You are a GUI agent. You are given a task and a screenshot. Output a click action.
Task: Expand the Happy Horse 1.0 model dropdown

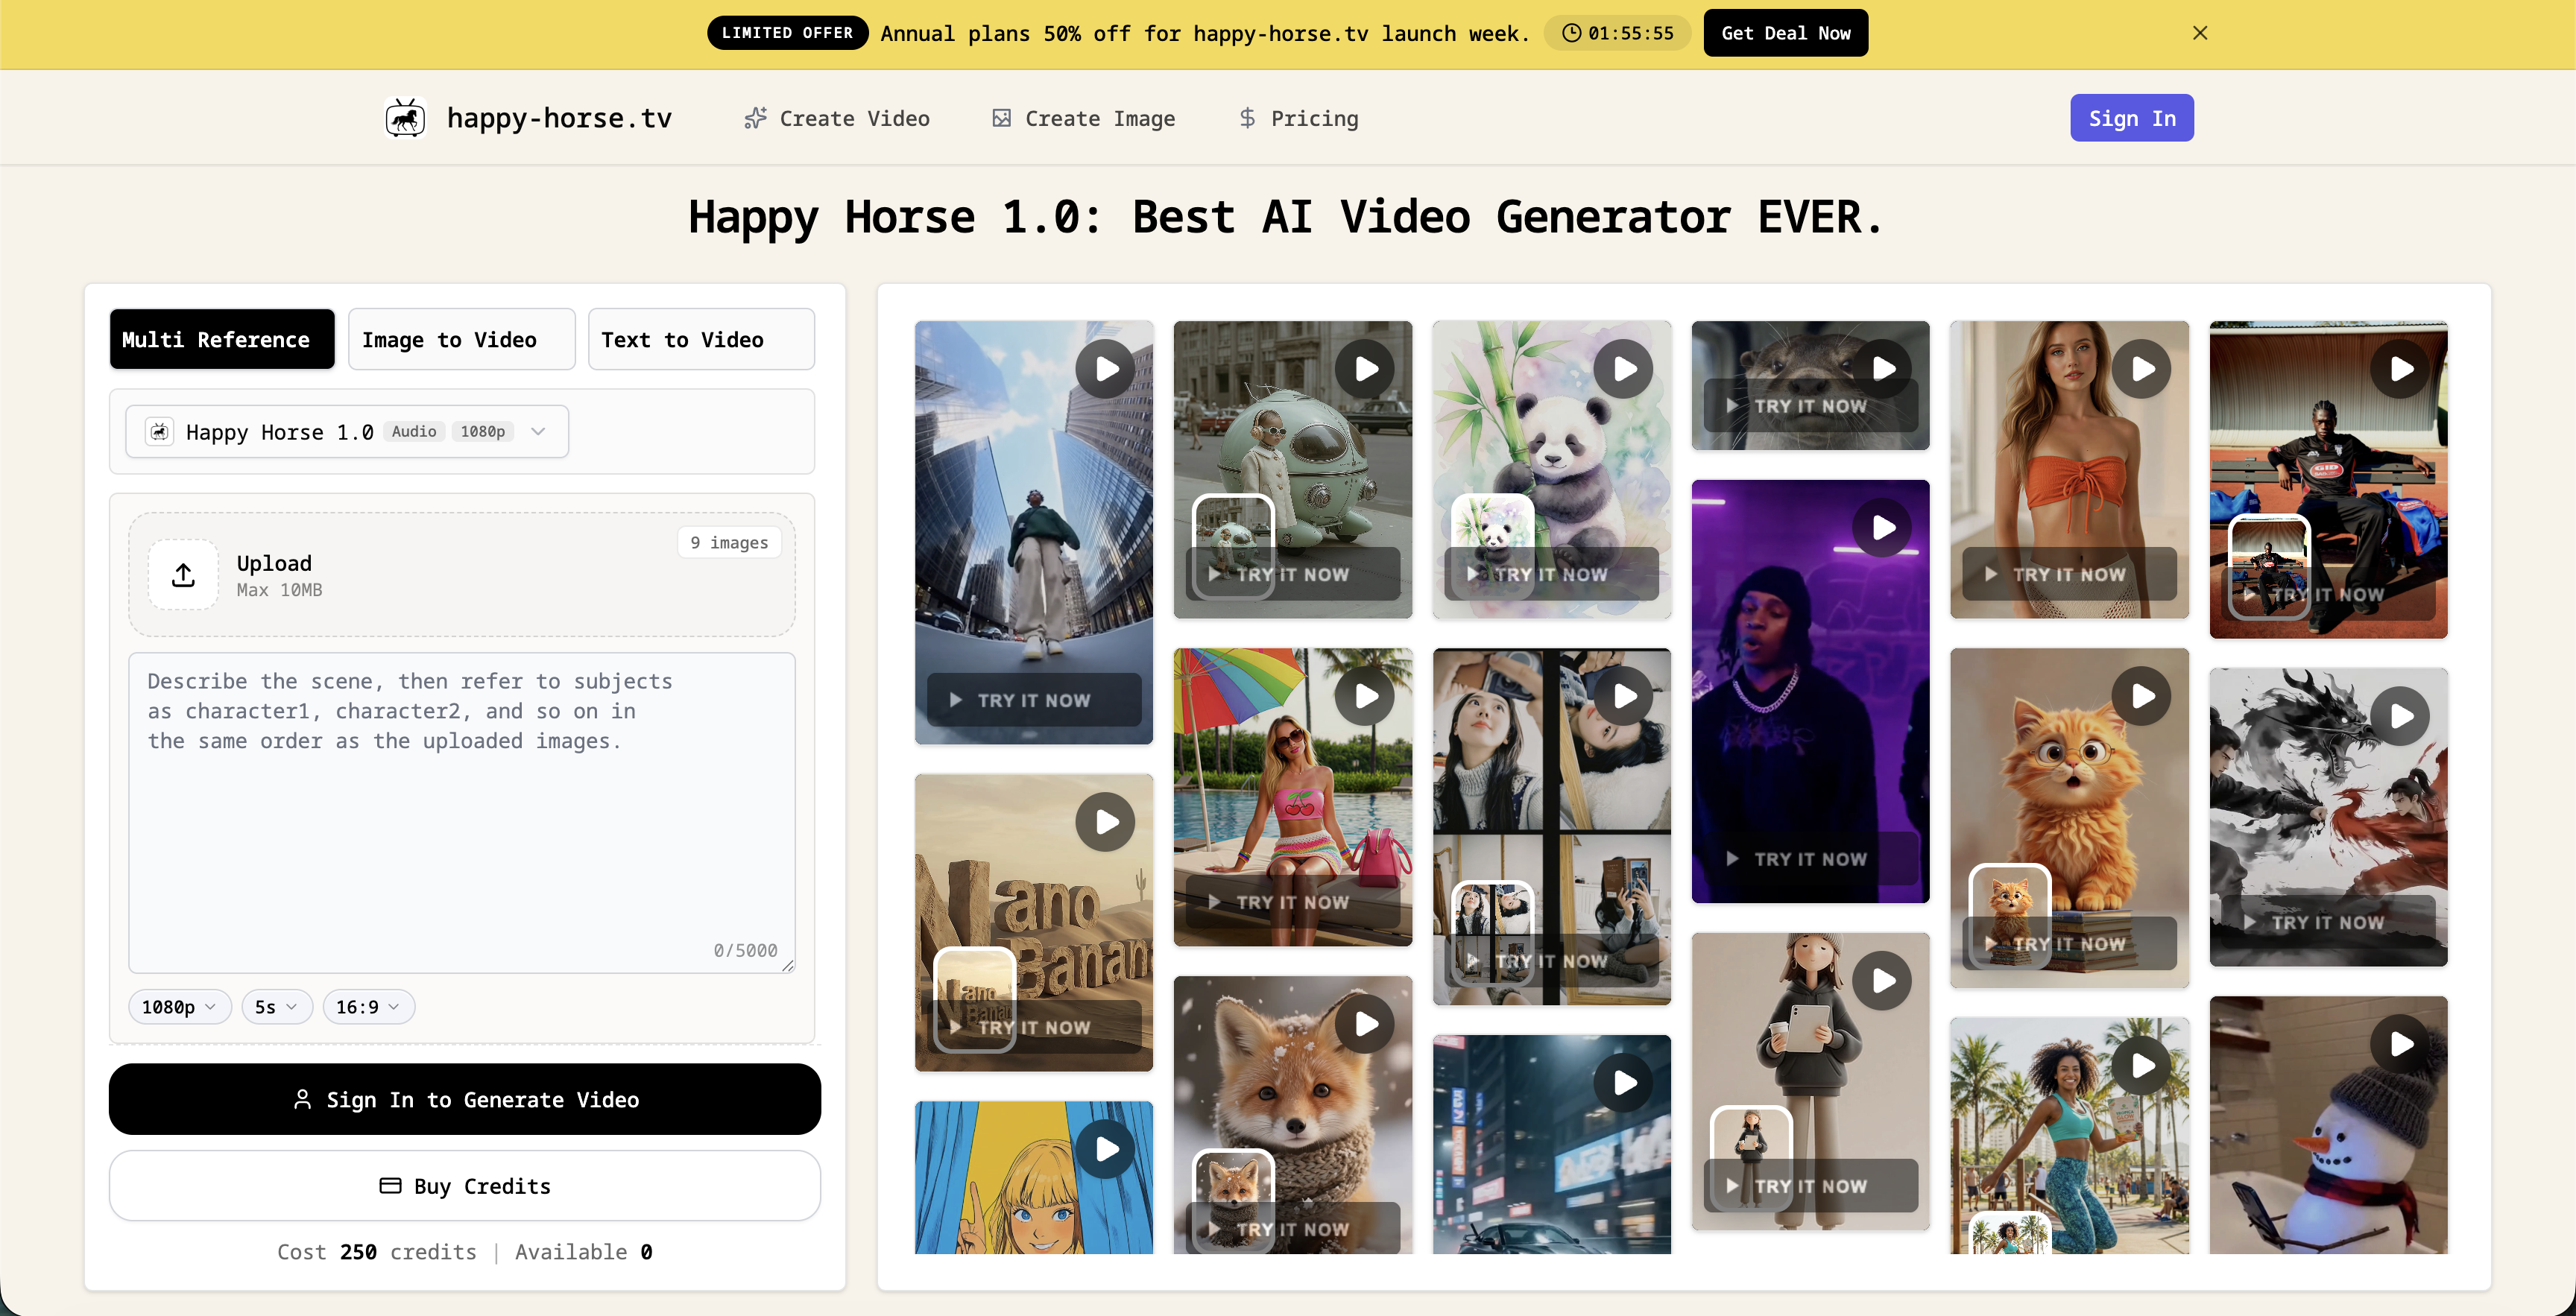[x=347, y=432]
